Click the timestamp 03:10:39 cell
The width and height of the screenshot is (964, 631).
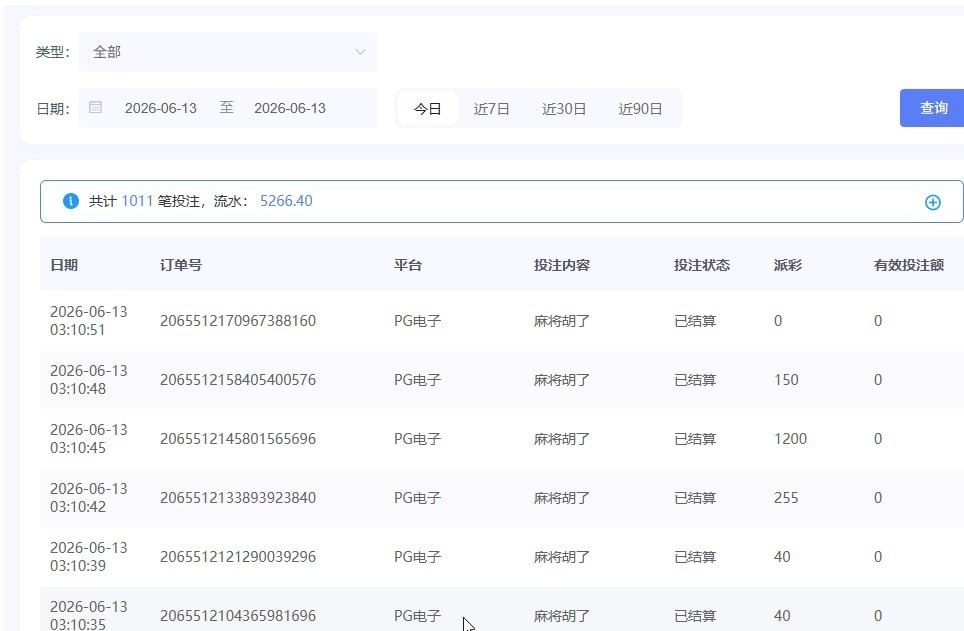tap(89, 557)
